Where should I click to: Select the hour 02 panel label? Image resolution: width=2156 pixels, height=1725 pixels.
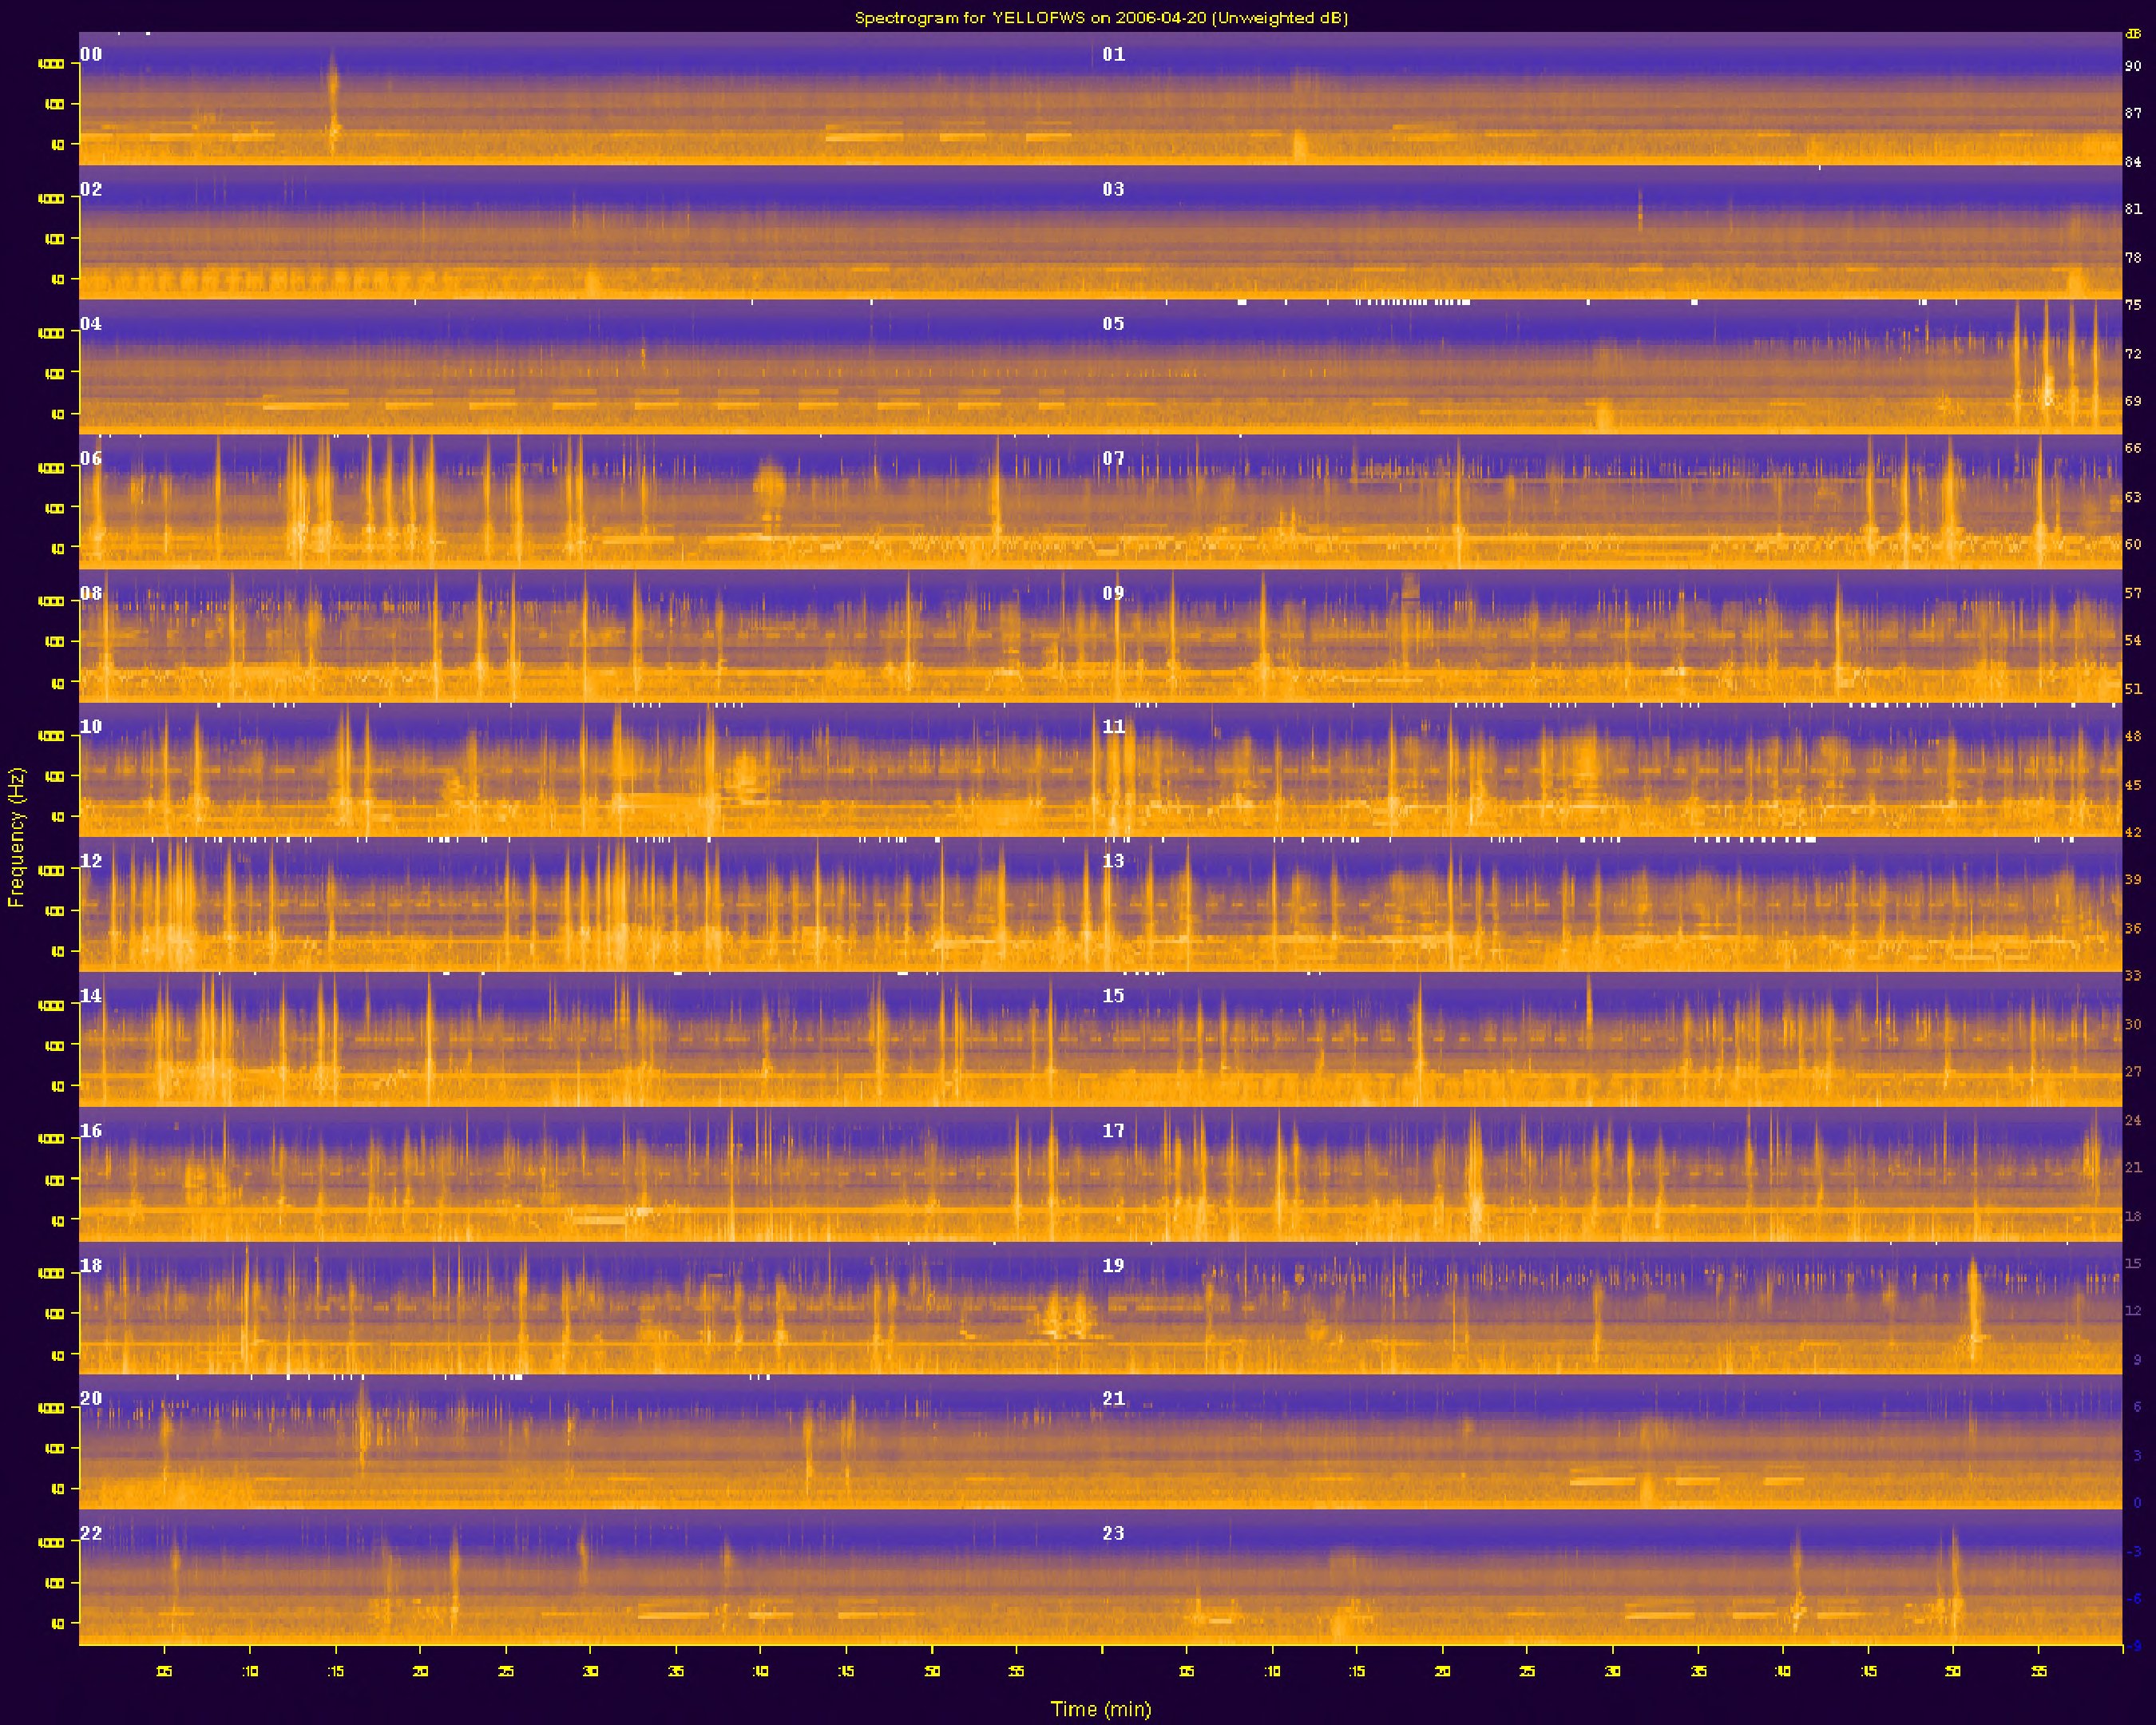point(91,189)
